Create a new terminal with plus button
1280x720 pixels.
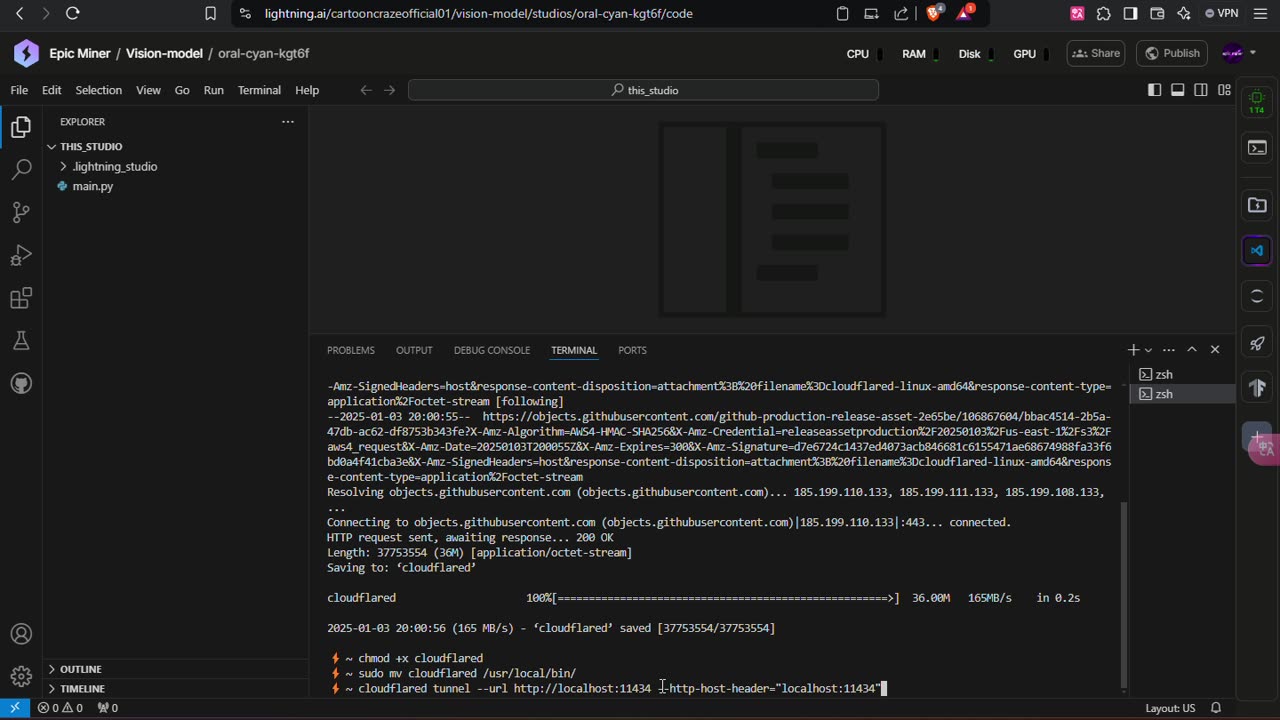pyautogui.click(x=1134, y=350)
